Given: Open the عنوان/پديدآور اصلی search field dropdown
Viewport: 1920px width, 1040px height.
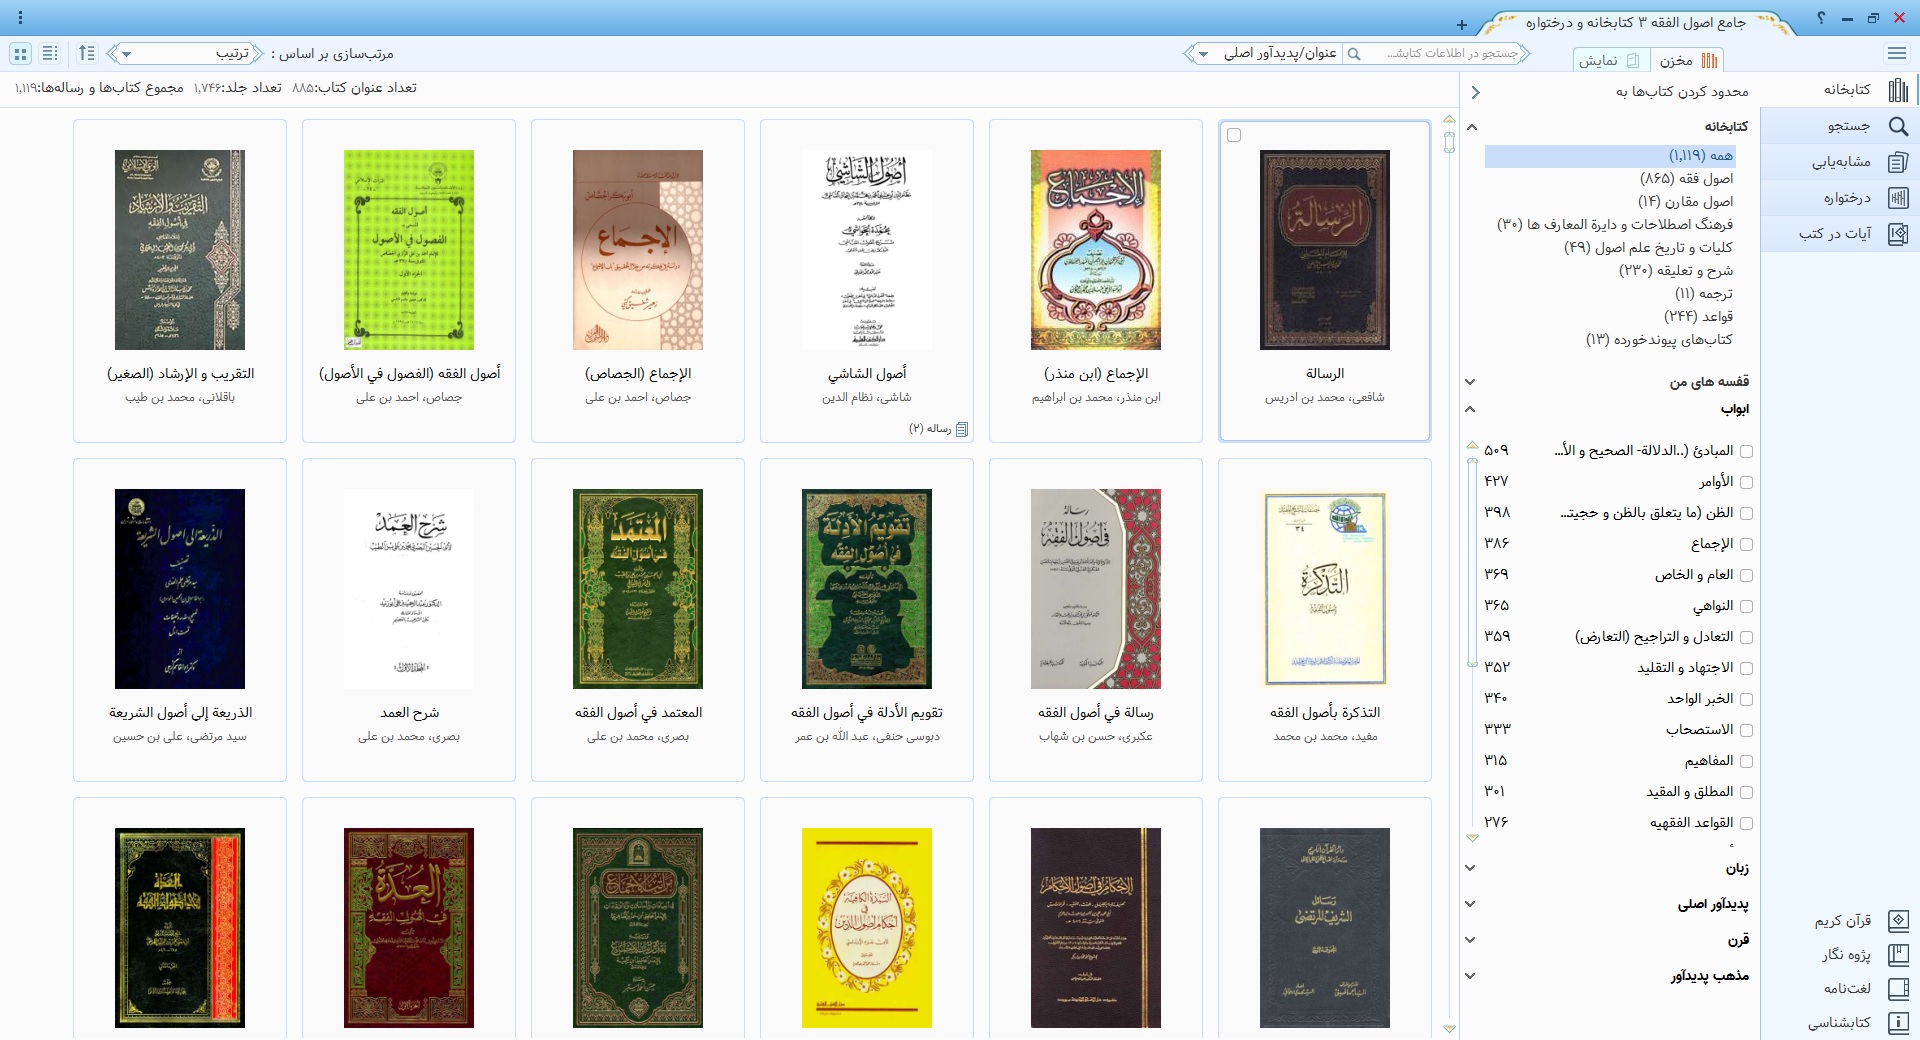Looking at the screenshot, I should [1264, 54].
